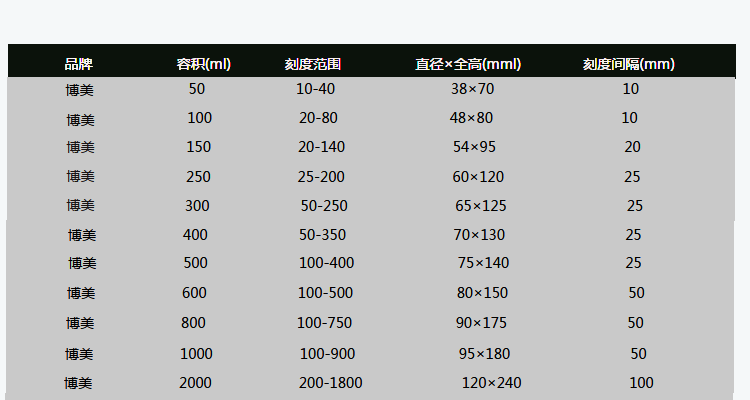The image size is (750, 400).
Task: Select the 直径×全高(mm) header cell
Action: (x=468, y=64)
